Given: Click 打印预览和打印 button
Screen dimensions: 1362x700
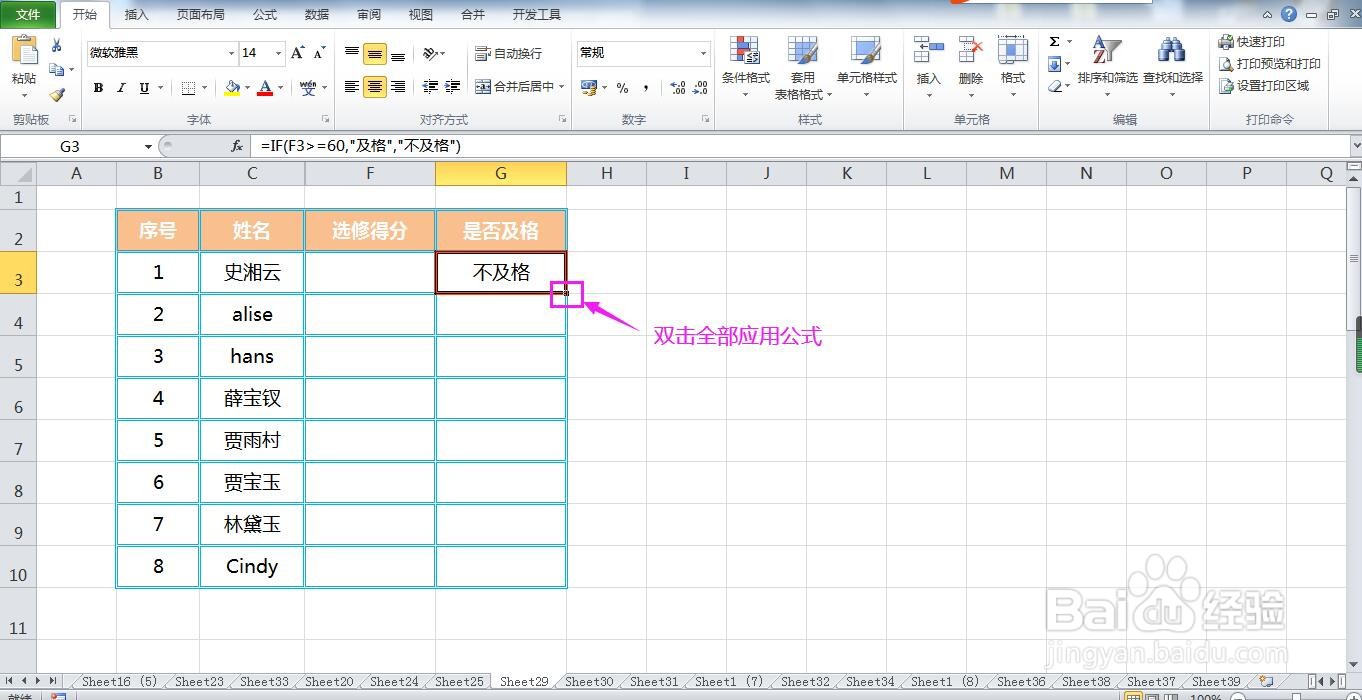Looking at the screenshot, I should pyautogui.click(x=1269, y=64).
